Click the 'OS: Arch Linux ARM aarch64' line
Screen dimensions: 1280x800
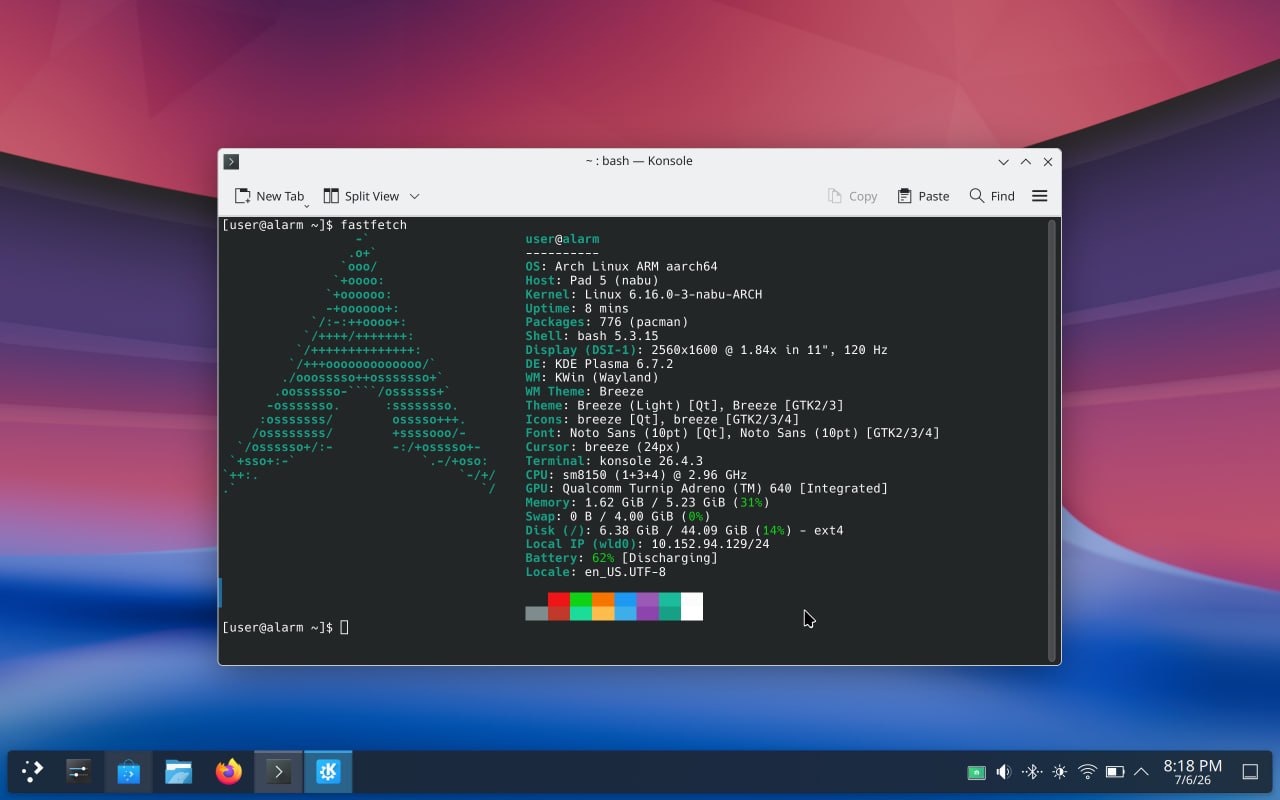pos(621,267)
